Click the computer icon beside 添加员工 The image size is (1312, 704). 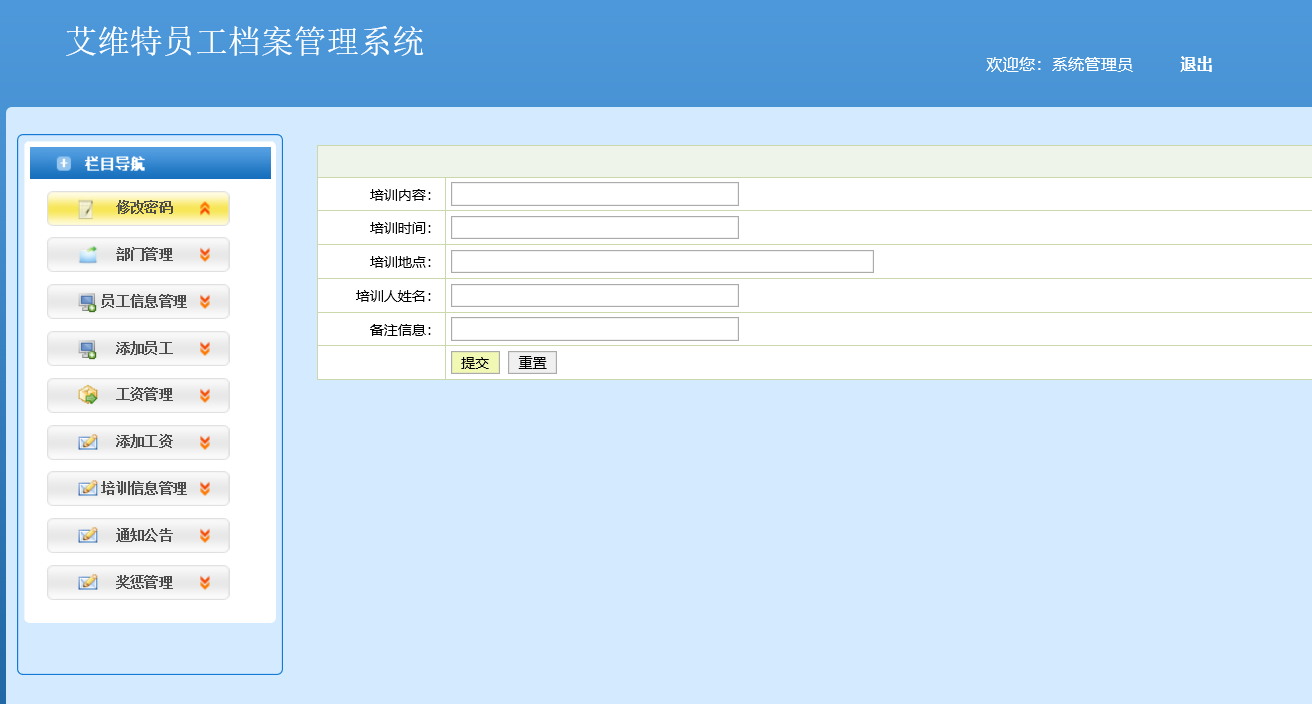(88, 349)
